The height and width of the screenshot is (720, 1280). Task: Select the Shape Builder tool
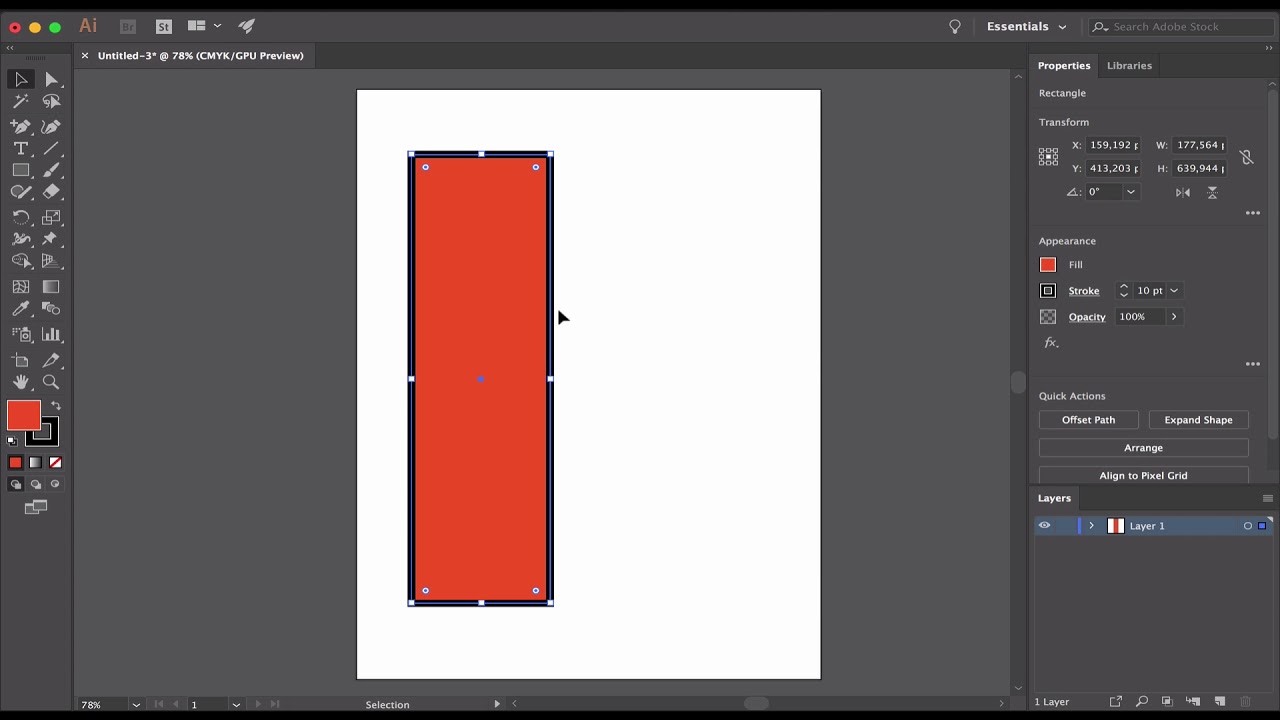coord(21,261)
